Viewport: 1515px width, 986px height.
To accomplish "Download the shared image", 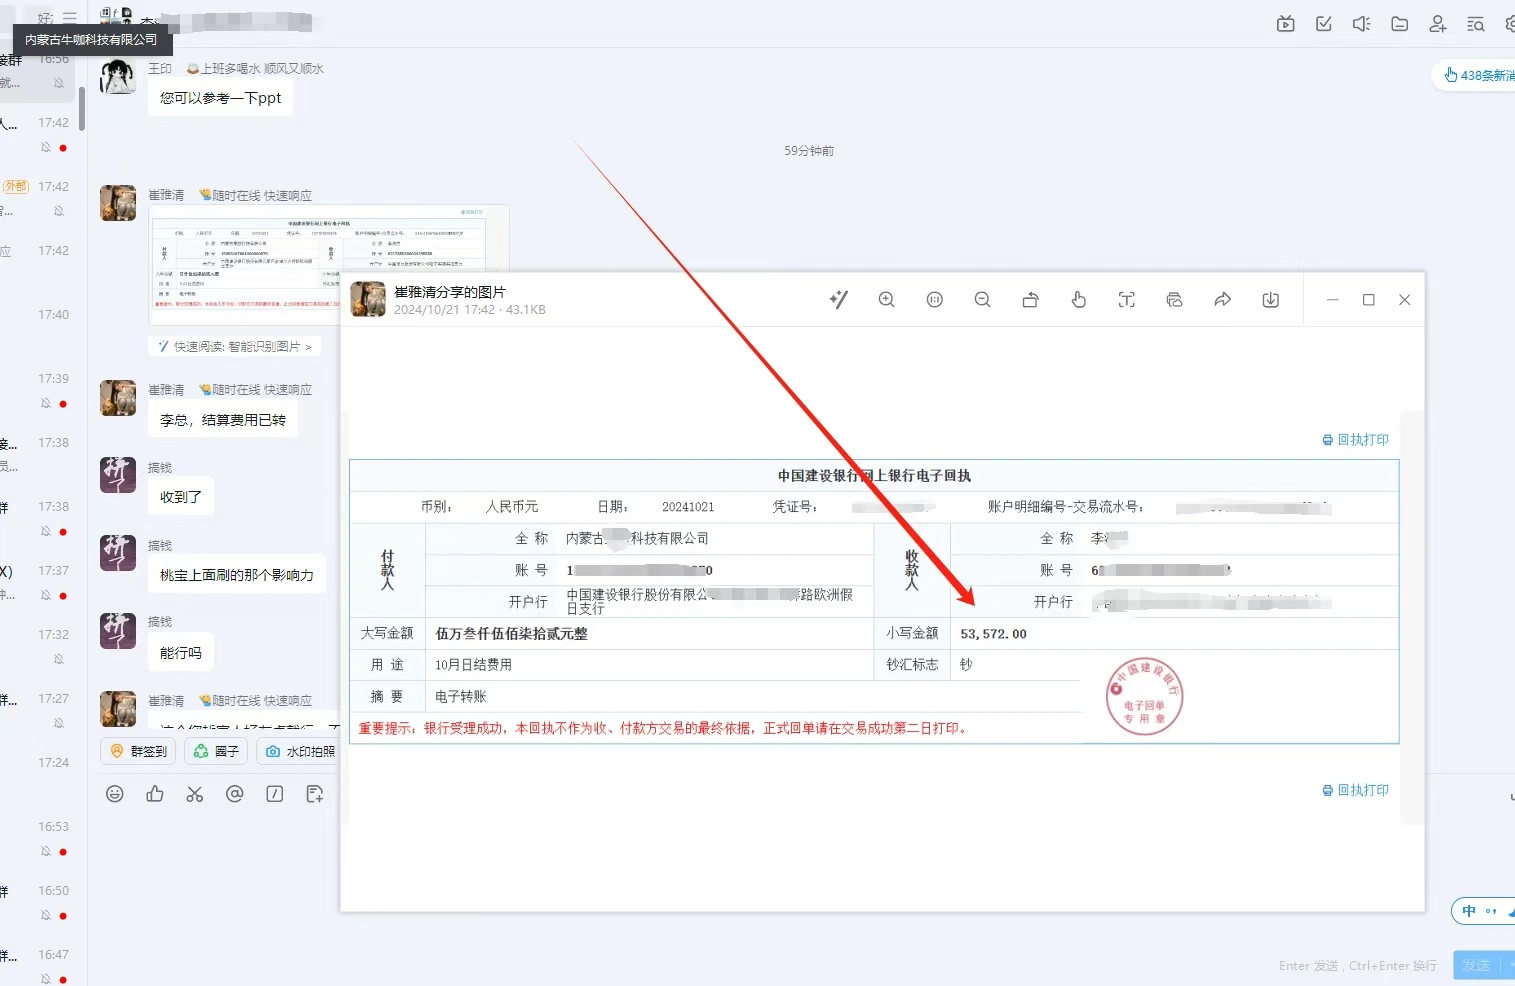I will pyautogui.click(x=1270, y=299).
